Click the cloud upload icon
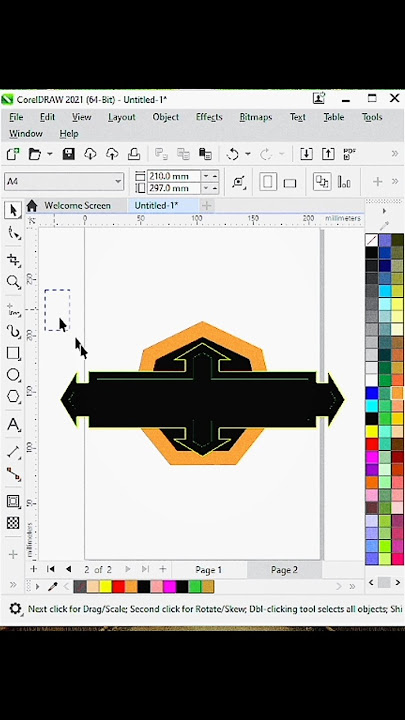The width and height of the screenshot is (405, 720). click(112, 154)
